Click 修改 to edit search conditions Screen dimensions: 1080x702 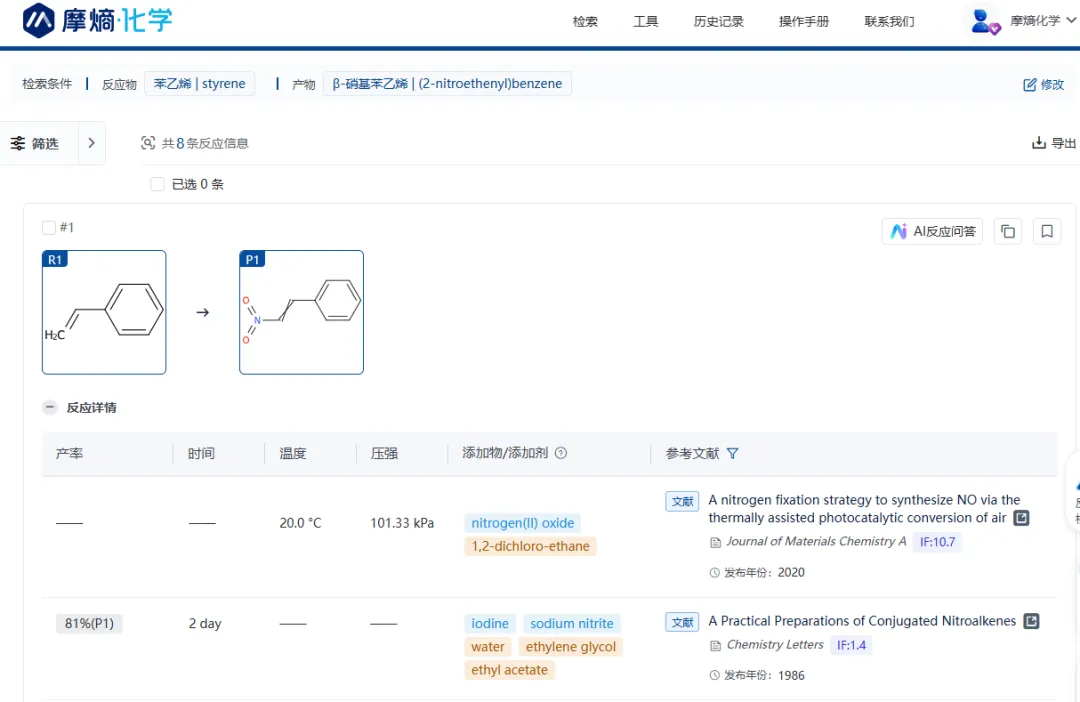point(1044,85)
